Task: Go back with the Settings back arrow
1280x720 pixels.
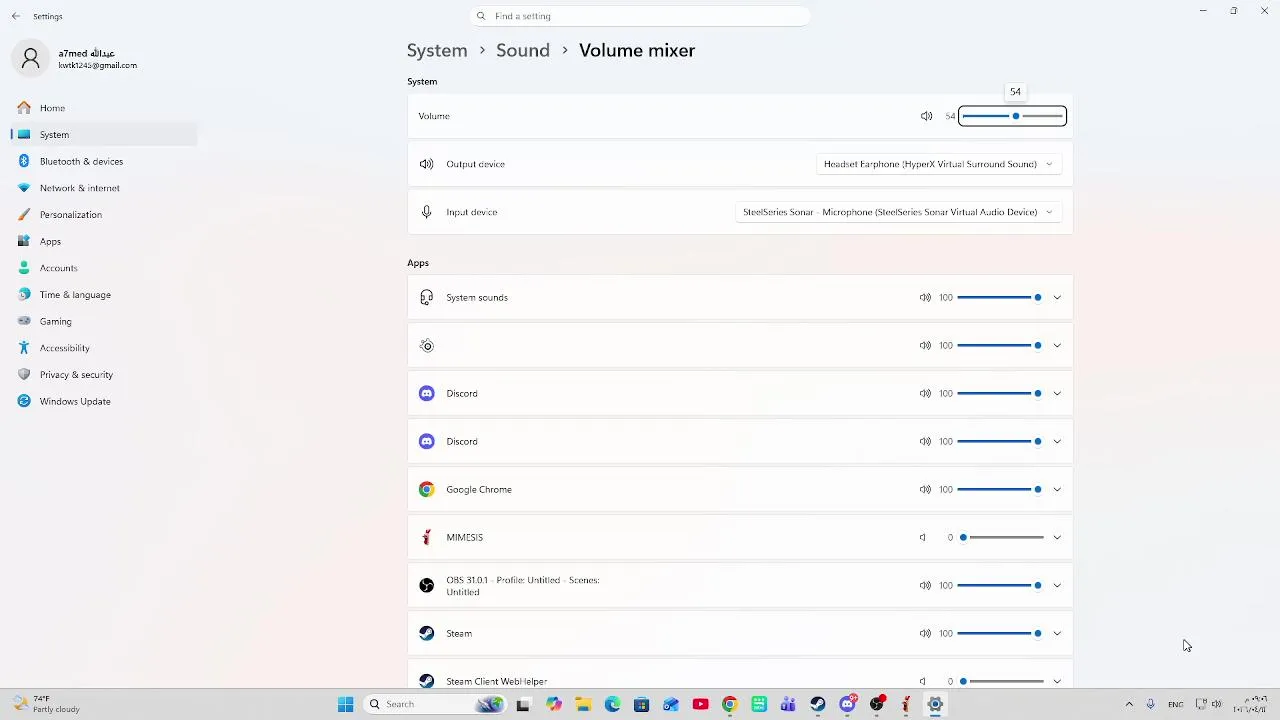Action: (16, 16)
